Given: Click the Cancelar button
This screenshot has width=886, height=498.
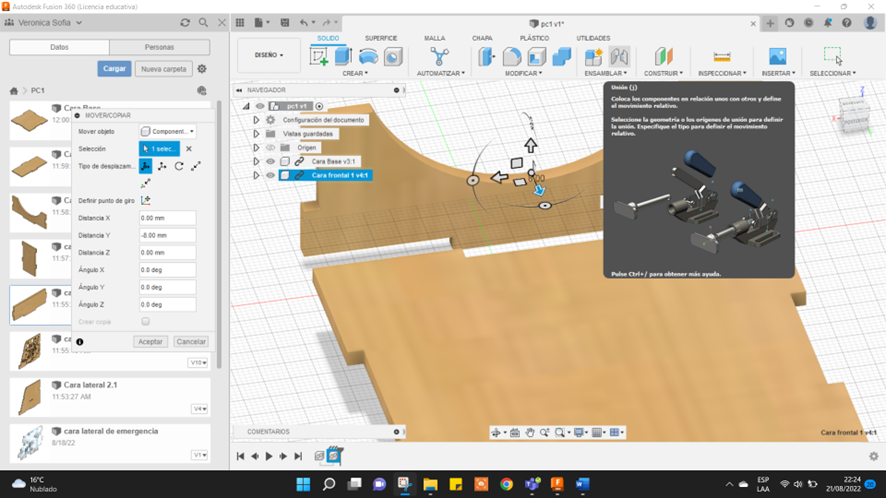Looking at the screenshot, I should coord(191,341).
